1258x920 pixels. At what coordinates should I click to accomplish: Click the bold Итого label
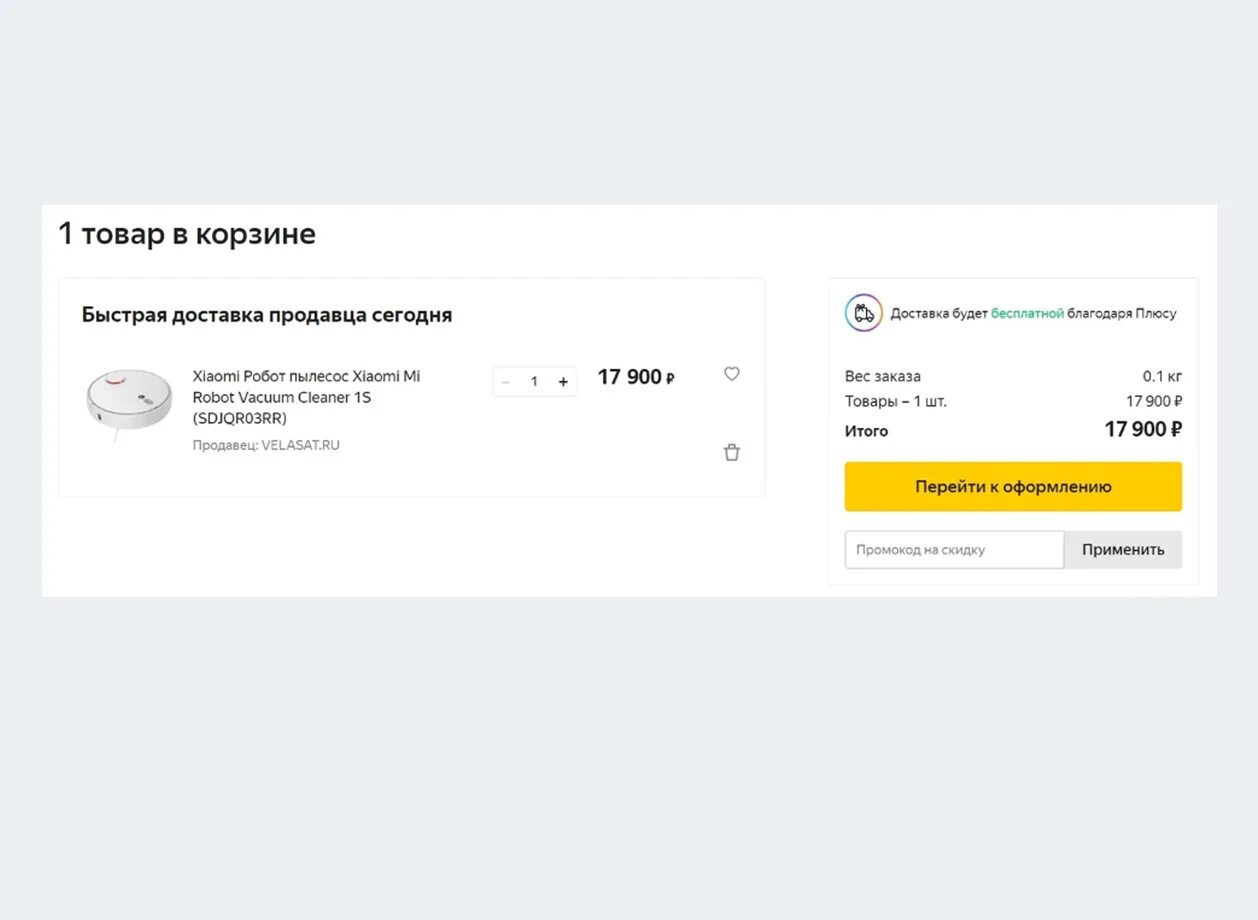(866, 431)
